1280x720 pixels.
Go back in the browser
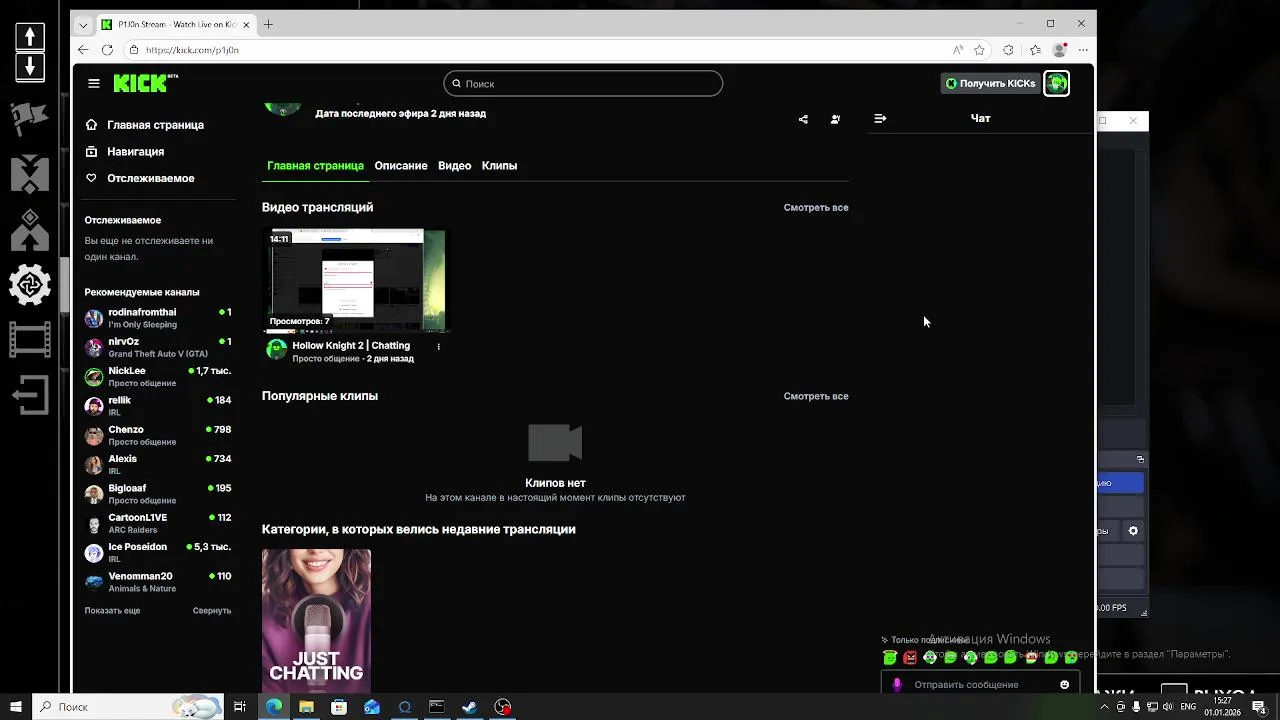click(x=84, y=50)
